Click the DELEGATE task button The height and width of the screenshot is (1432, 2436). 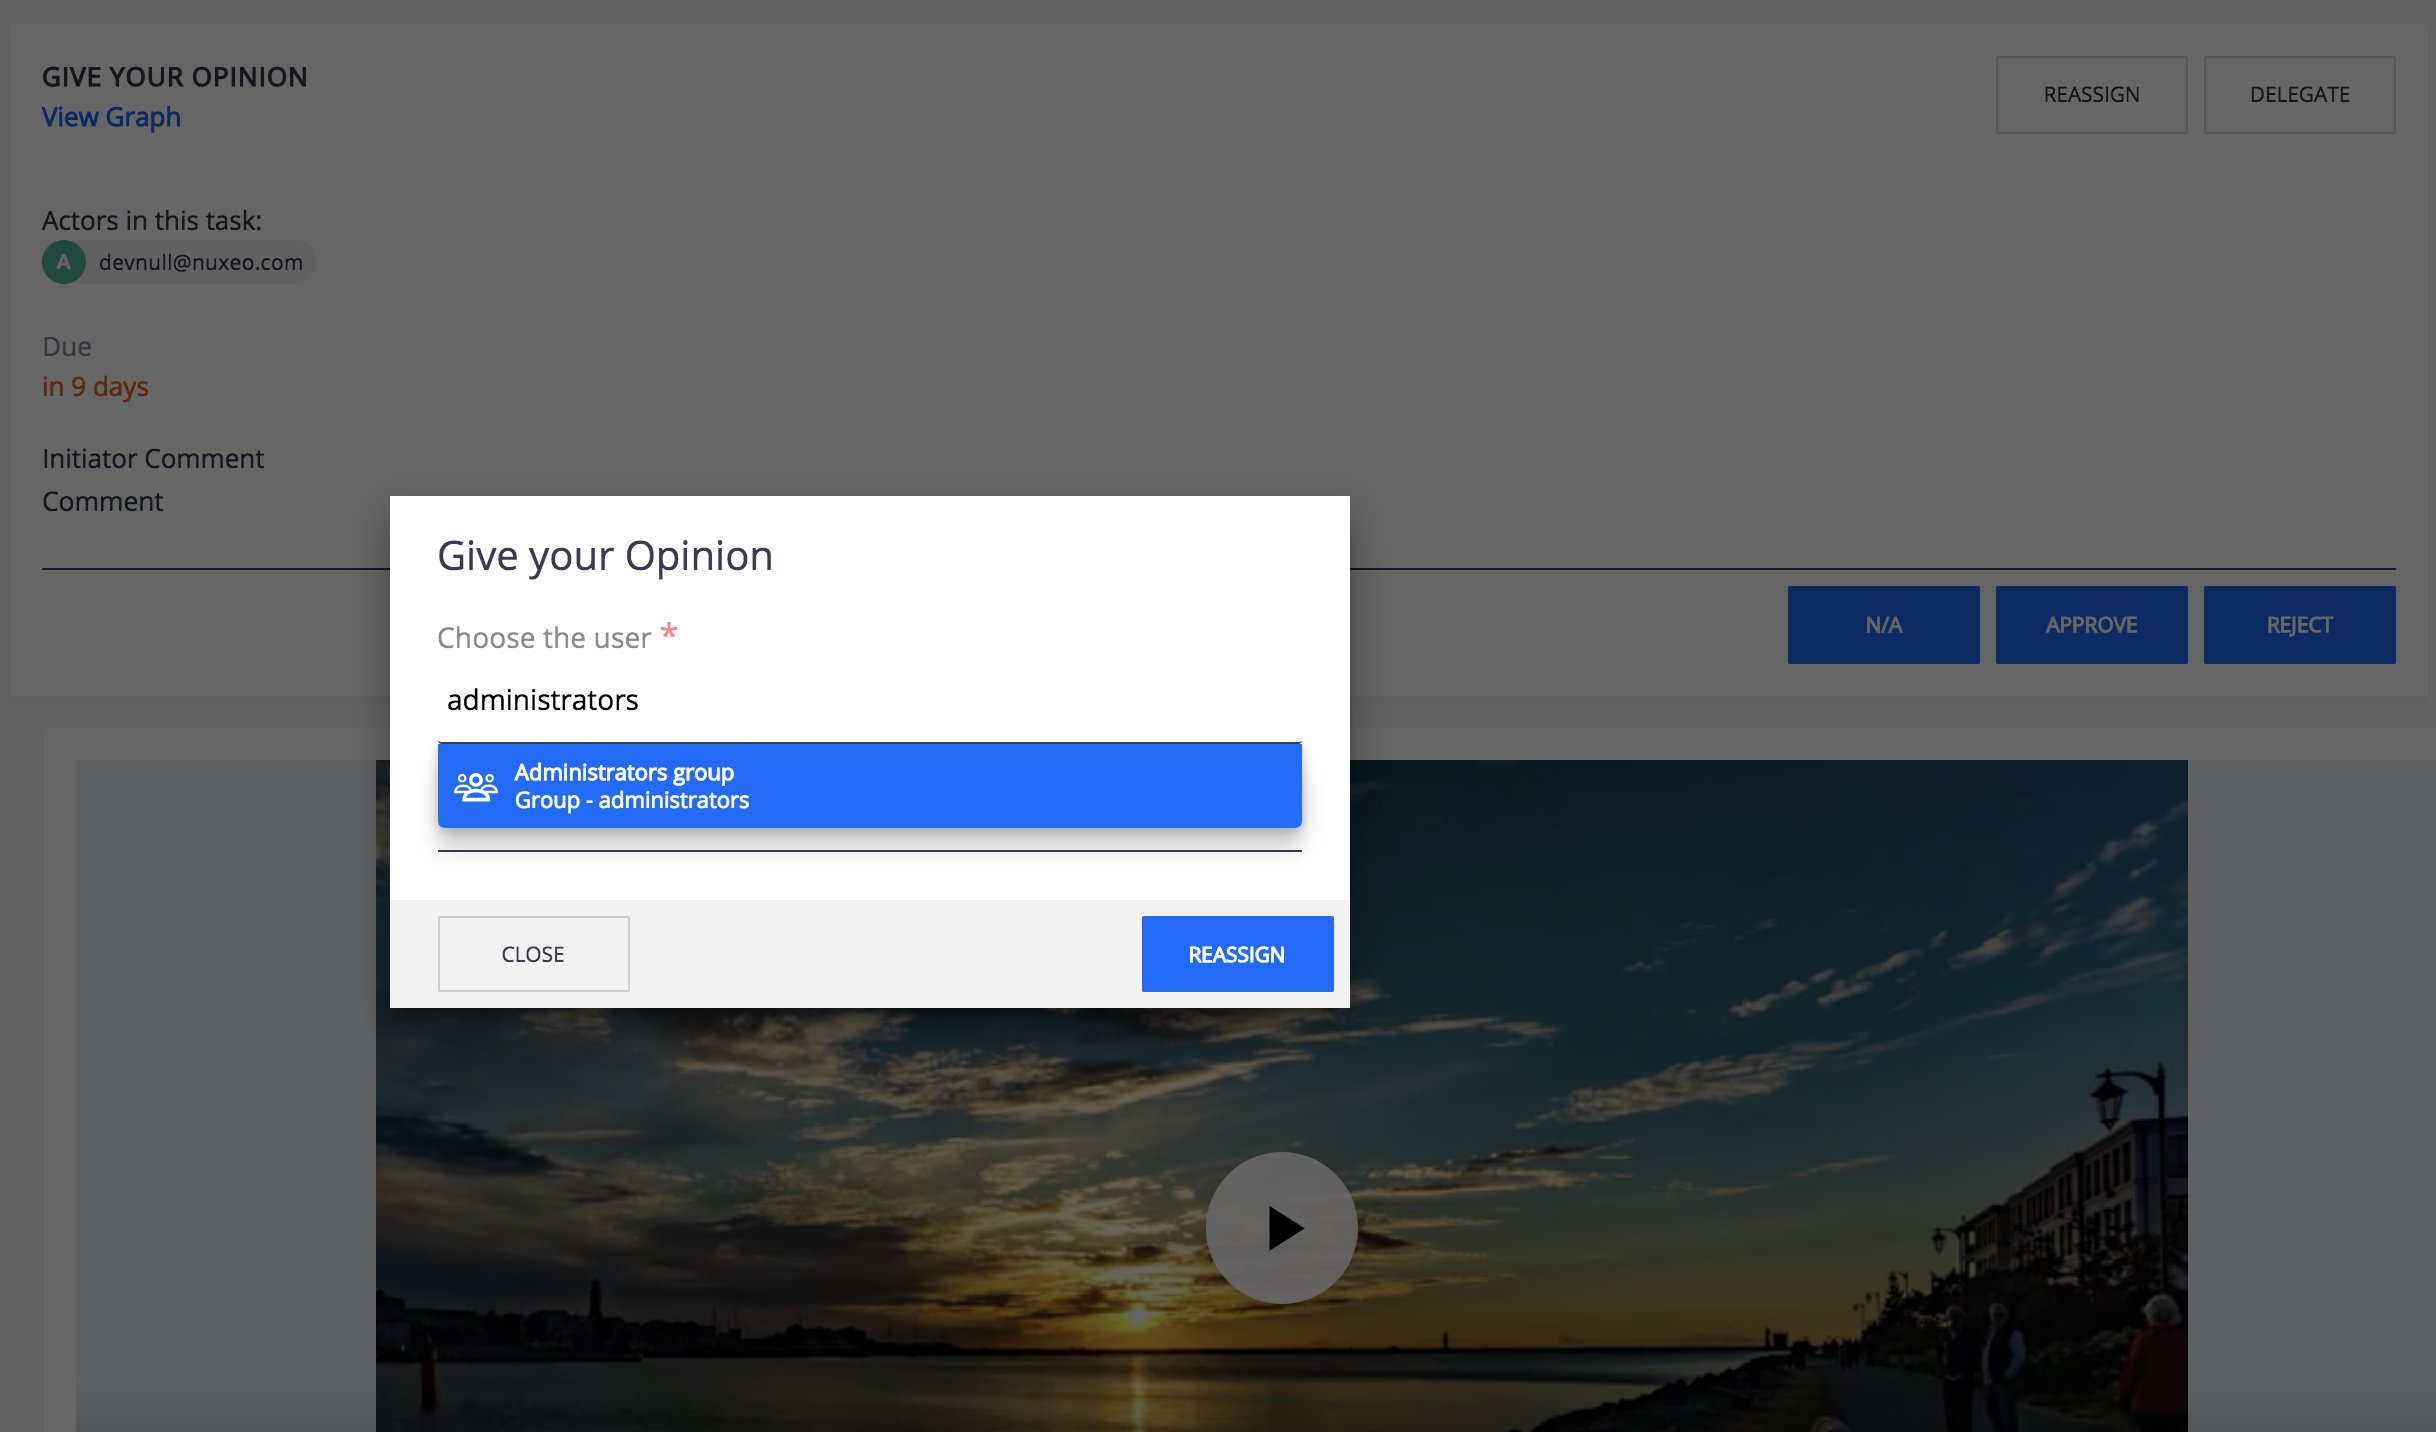tap(2299, 95)
